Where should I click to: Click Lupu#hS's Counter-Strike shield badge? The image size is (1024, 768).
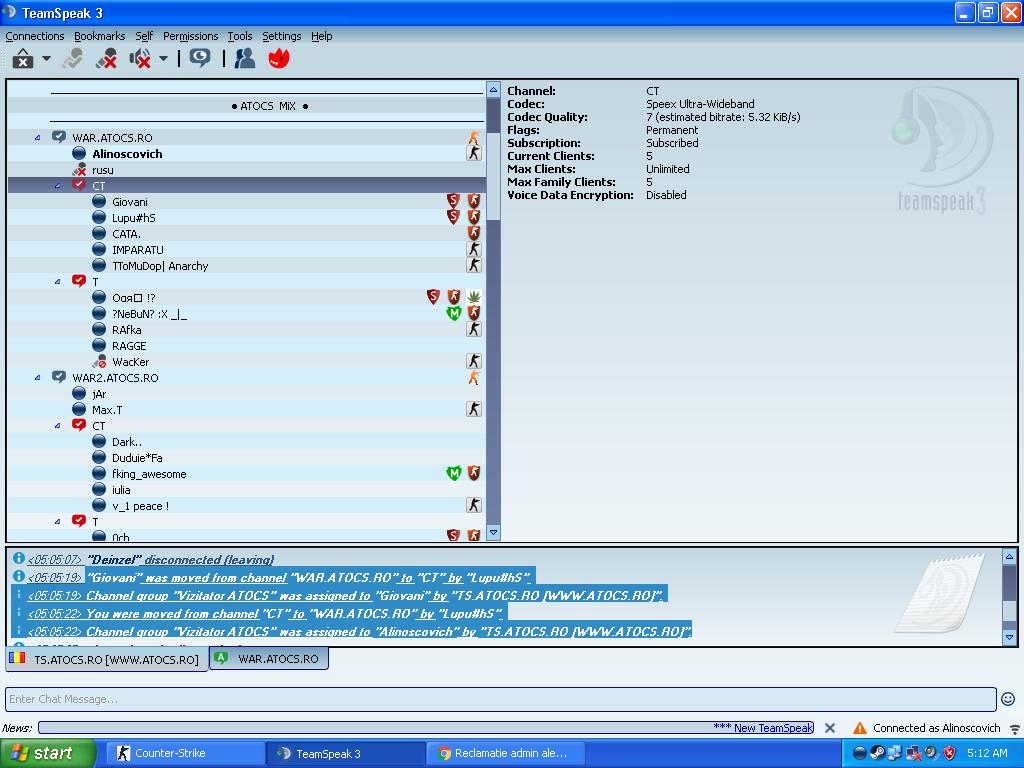pos(474,217)
